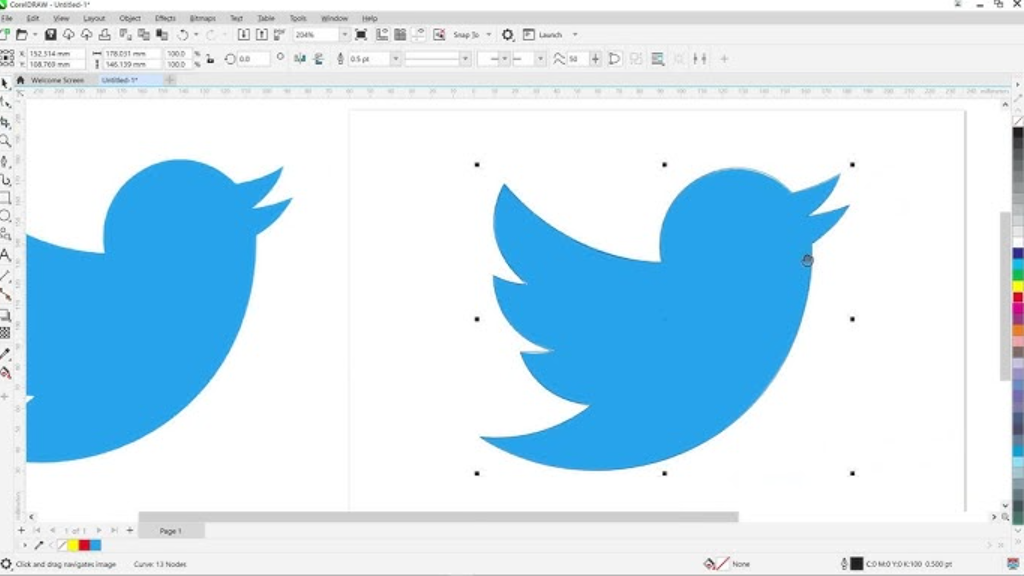This screenshot has width=1024, height=576.
Task: Add a new document tab
Action: click(x=170, y=80)
